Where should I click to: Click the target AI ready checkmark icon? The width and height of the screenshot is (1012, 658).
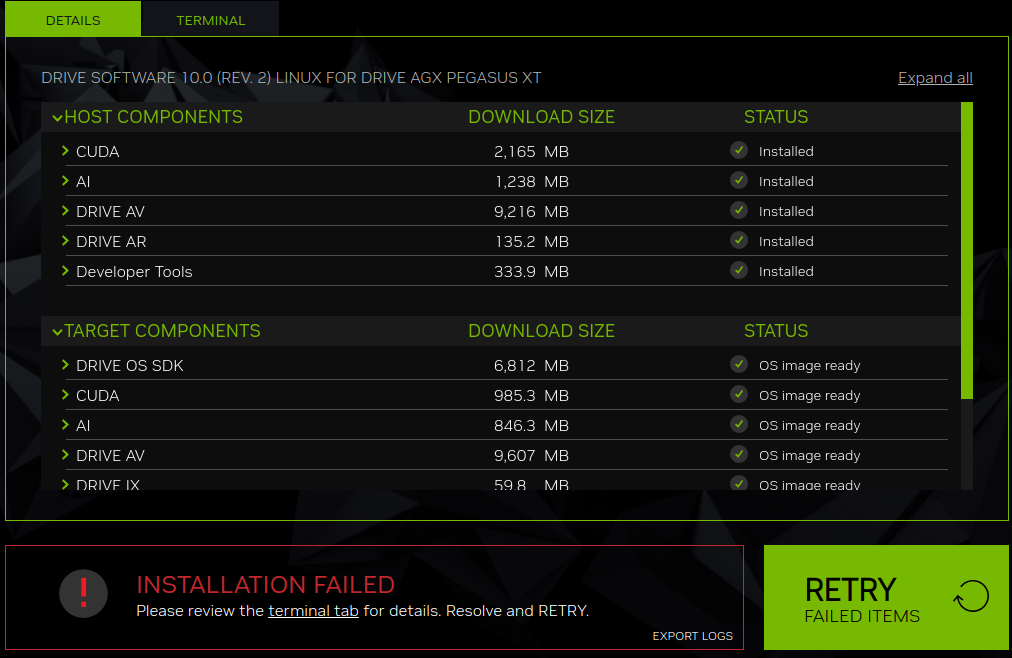click(x=739, y=424)
